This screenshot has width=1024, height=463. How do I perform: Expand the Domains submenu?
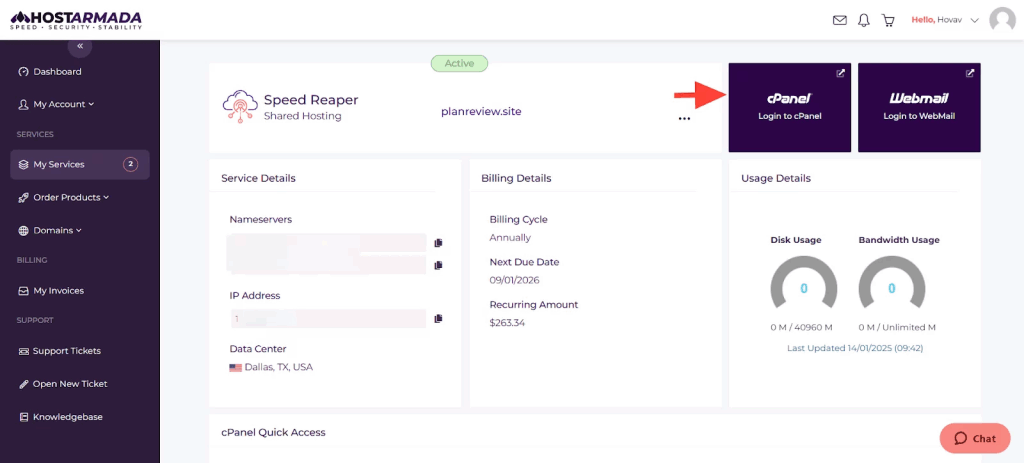tap(57, 230)
